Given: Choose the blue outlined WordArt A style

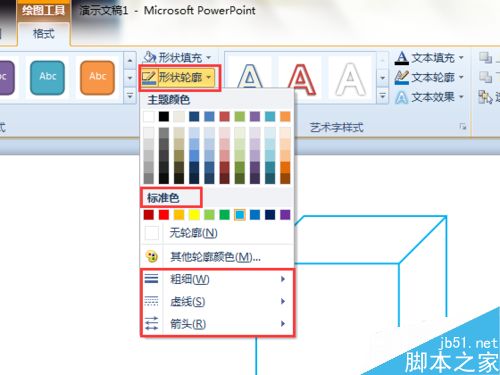Looking at the screenshot, I should 250,77.
